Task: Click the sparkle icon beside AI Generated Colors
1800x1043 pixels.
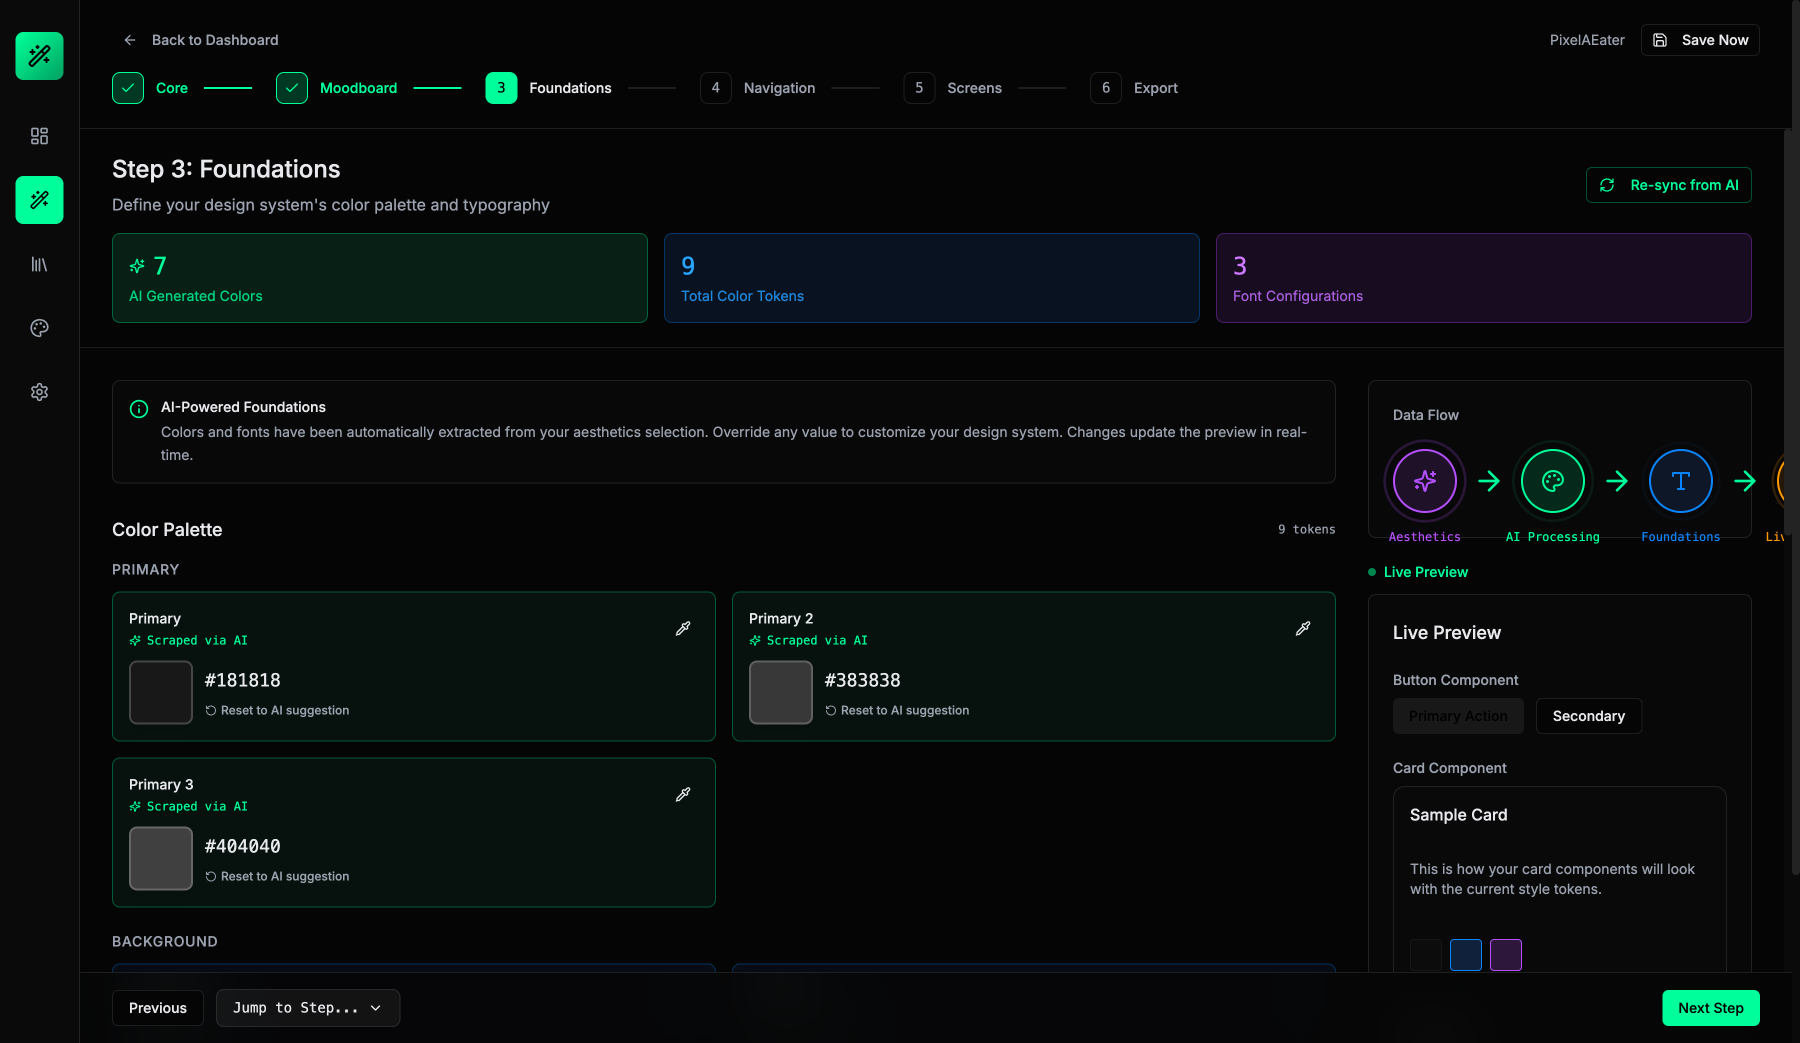Action: pyautogui.click(x=137, y=266)
